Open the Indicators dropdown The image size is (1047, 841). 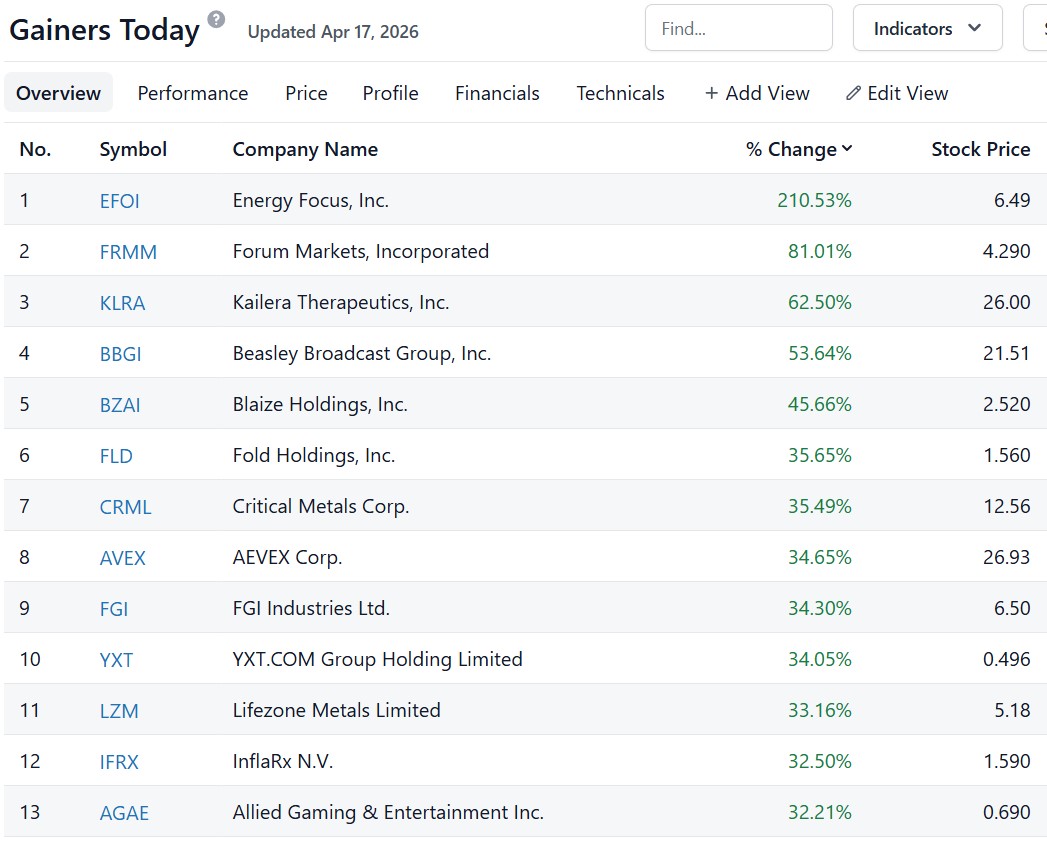[x=927, y=29]
